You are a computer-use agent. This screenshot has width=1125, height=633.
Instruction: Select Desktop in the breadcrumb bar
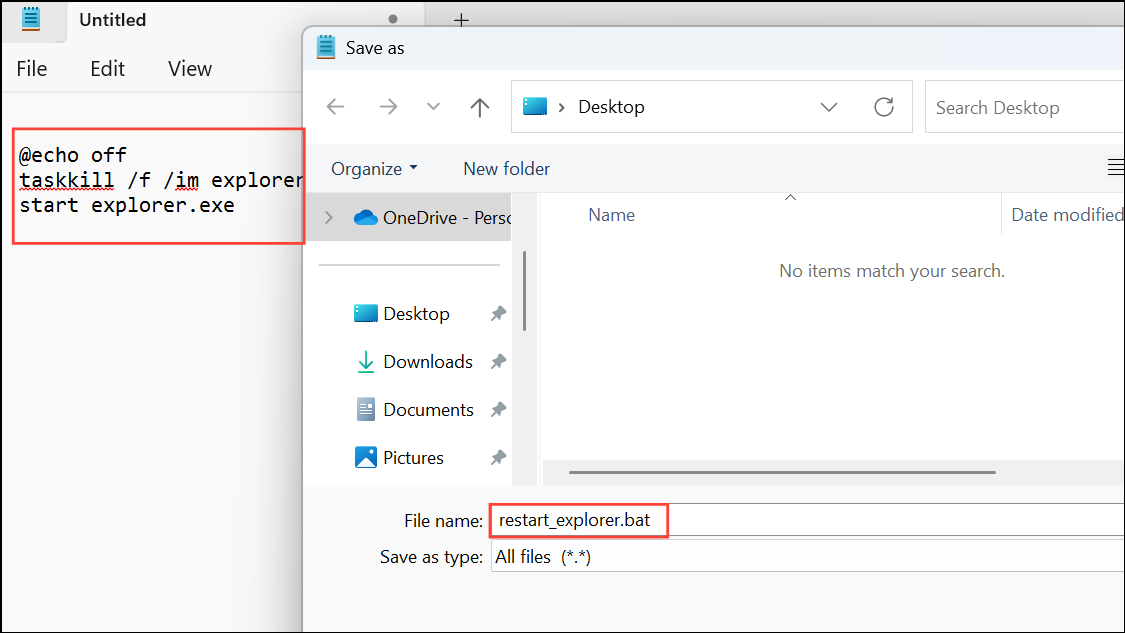tap(611, 106)
